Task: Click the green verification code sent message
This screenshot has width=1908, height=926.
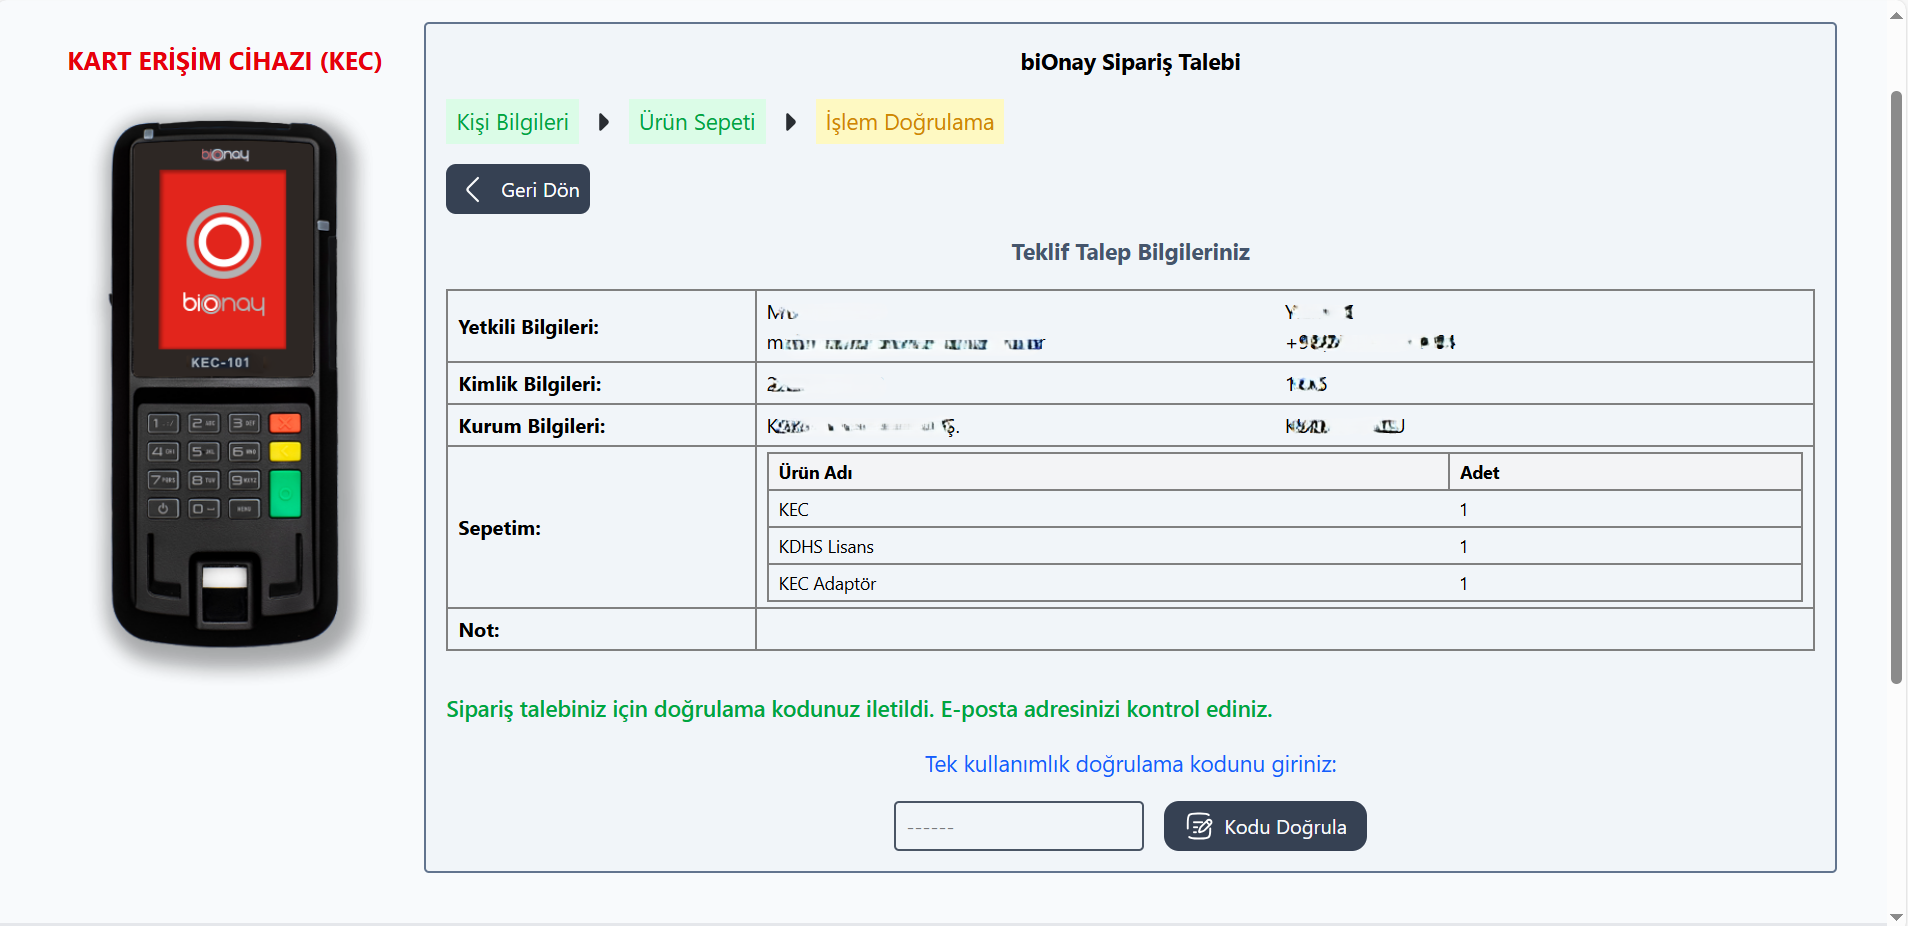Action: [859, 709]
